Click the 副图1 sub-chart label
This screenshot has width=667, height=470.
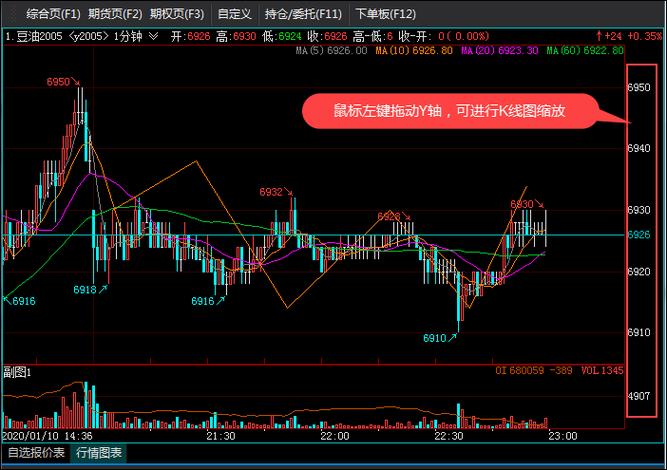point(18,372)
